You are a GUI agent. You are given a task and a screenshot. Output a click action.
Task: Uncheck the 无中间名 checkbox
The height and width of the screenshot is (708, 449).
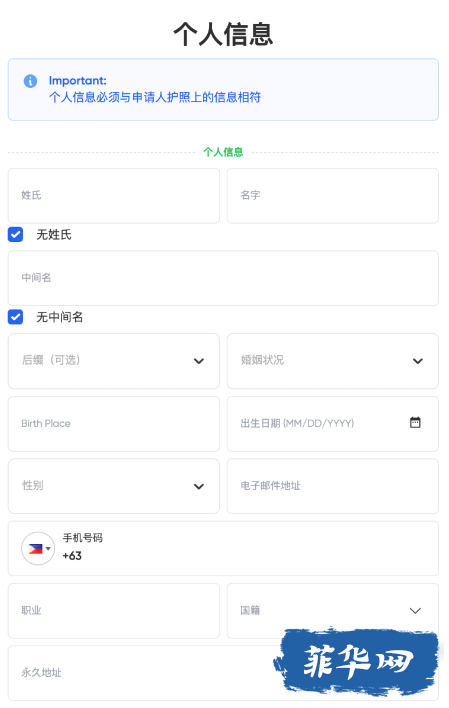point(15,317)
